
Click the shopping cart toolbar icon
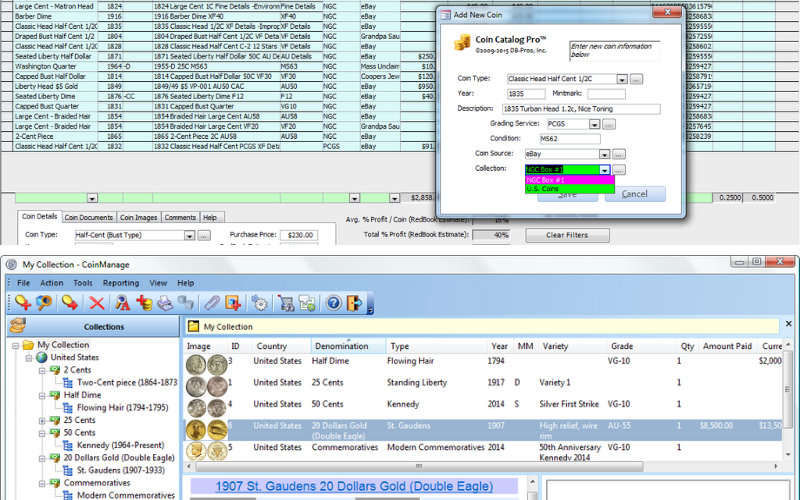tap(286, 303)
